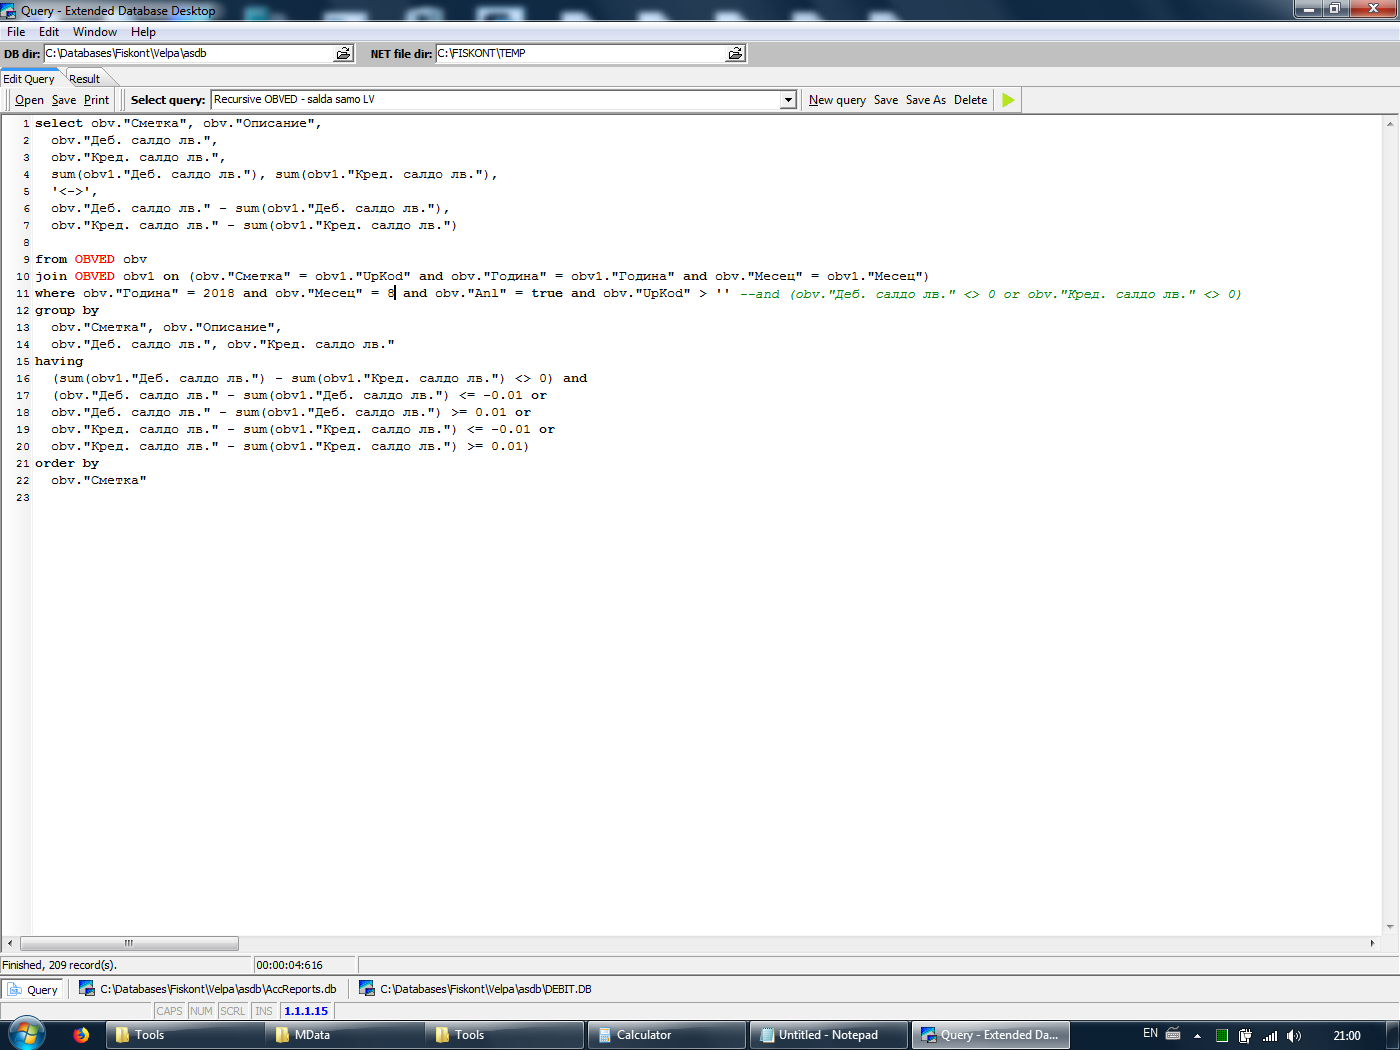Expand the Select query dropdown
The image size is (1400, 1050).
[x=788, y=100]
